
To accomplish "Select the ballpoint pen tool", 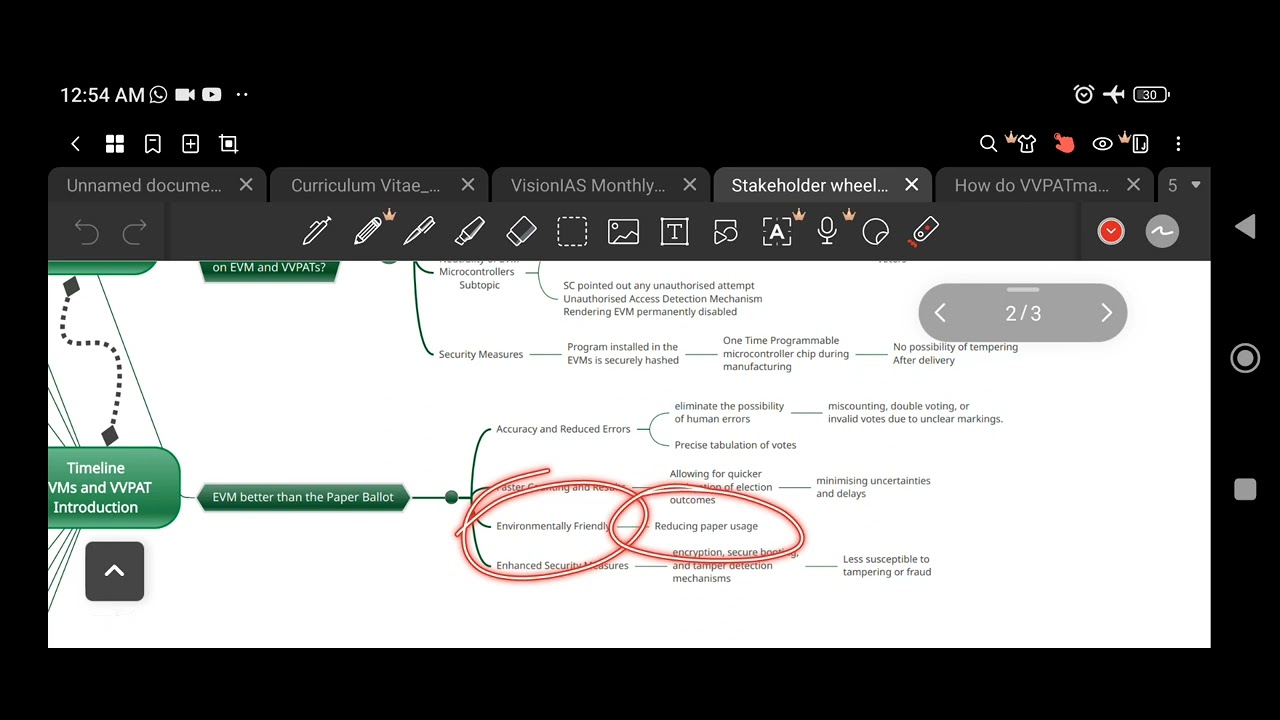I will click(x=419, y=232).
